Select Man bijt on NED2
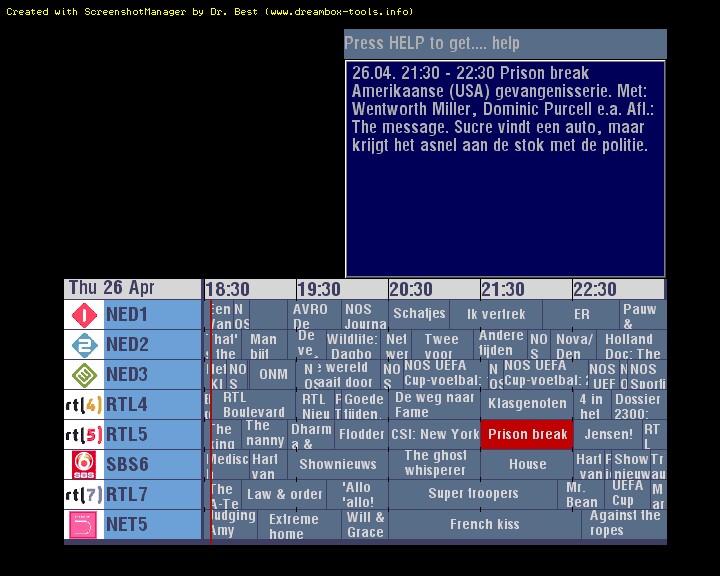 [x=264, y=344]
